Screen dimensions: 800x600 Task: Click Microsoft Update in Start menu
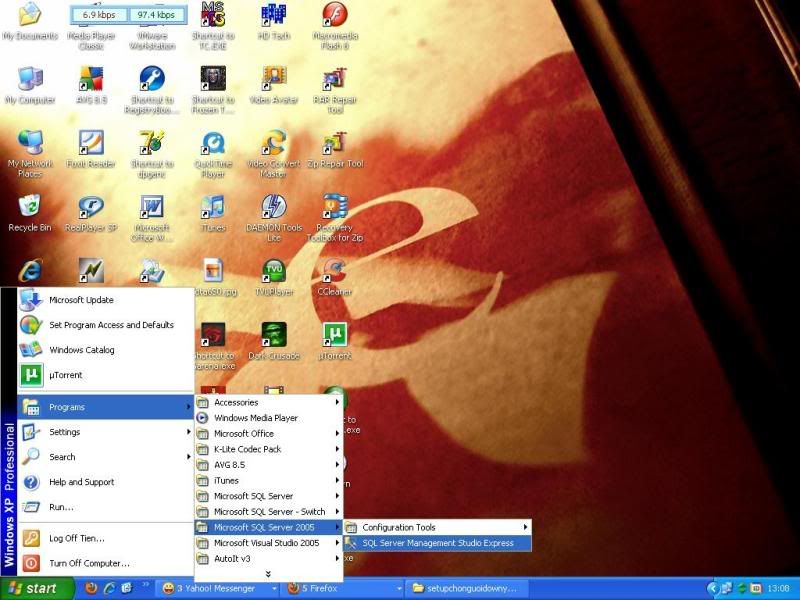coord(106,300)
